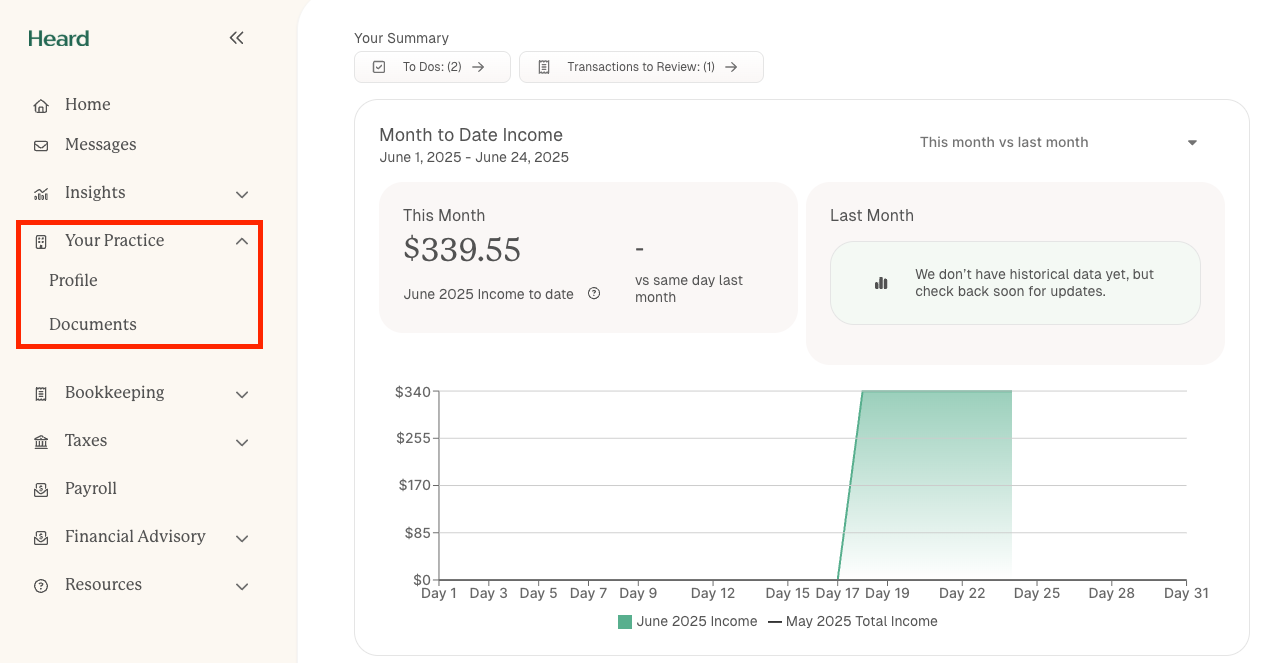Click the Resources question-mark icon
1272x663 pixels.
(x=40, y=585)
